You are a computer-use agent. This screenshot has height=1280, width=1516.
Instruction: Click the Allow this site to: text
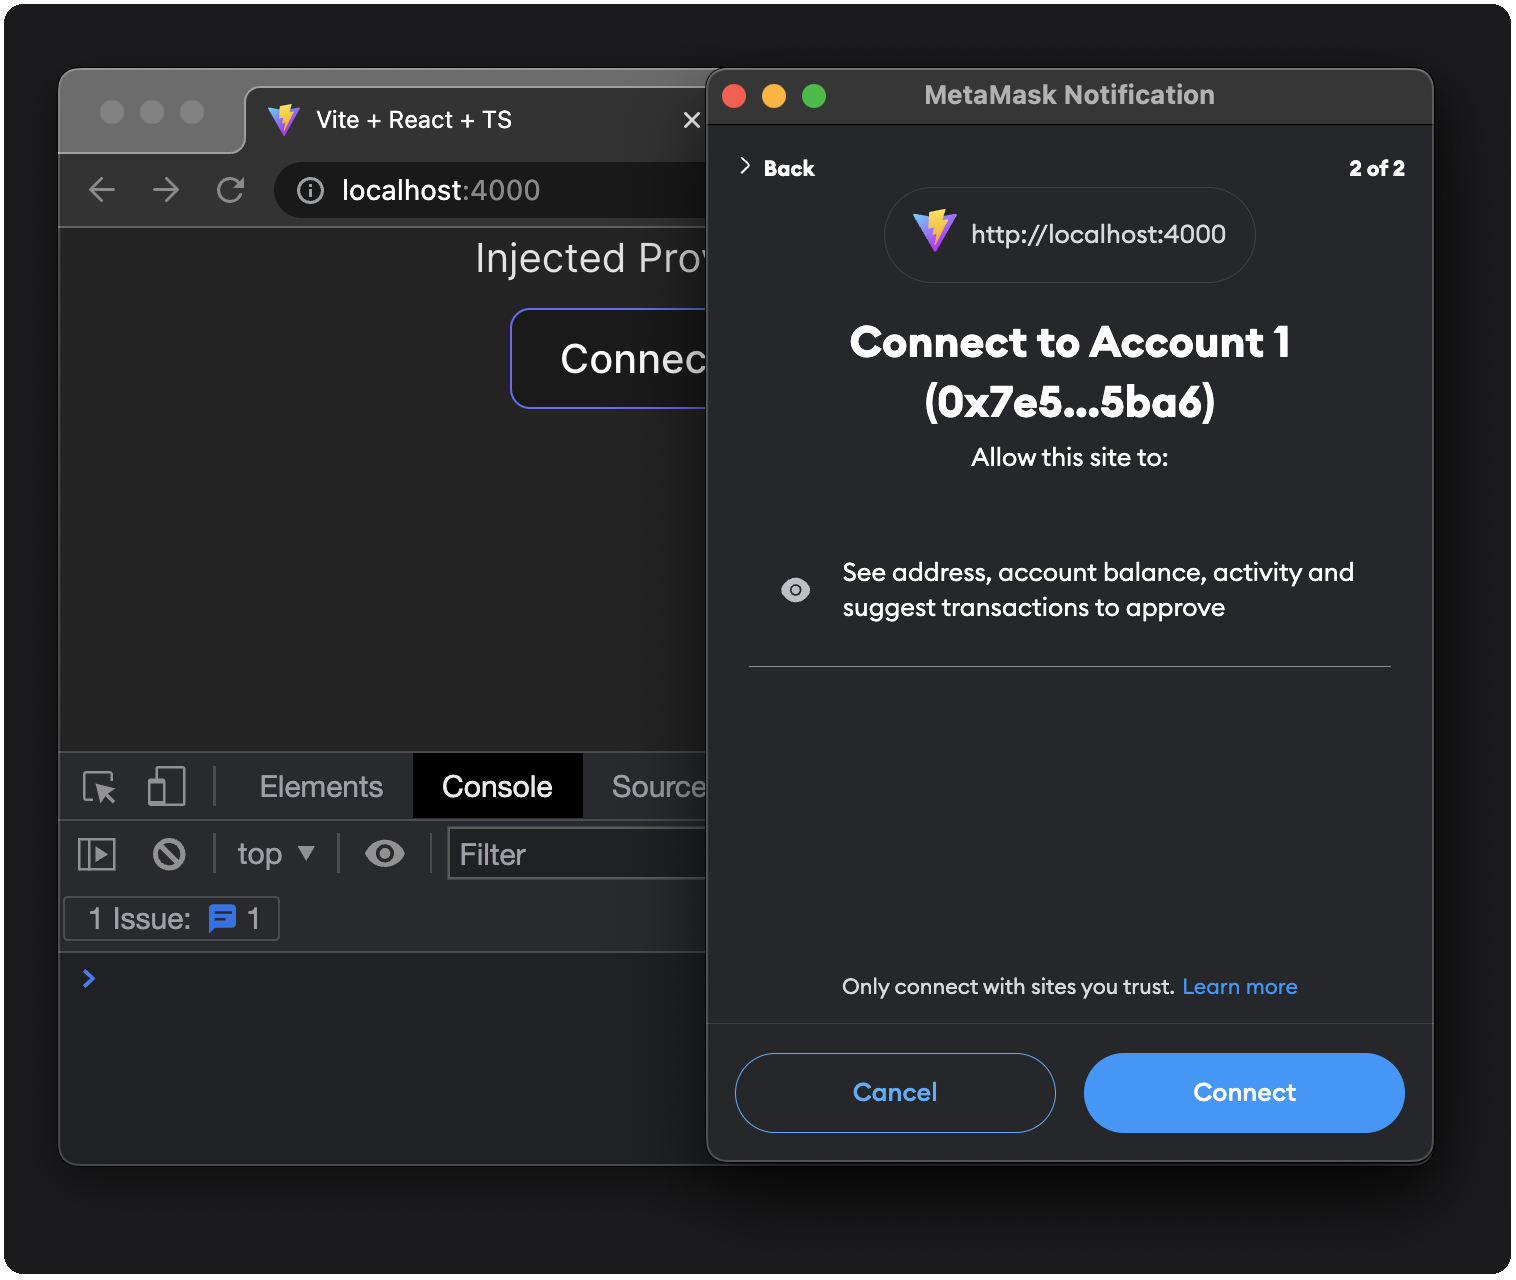point(1069,457)
